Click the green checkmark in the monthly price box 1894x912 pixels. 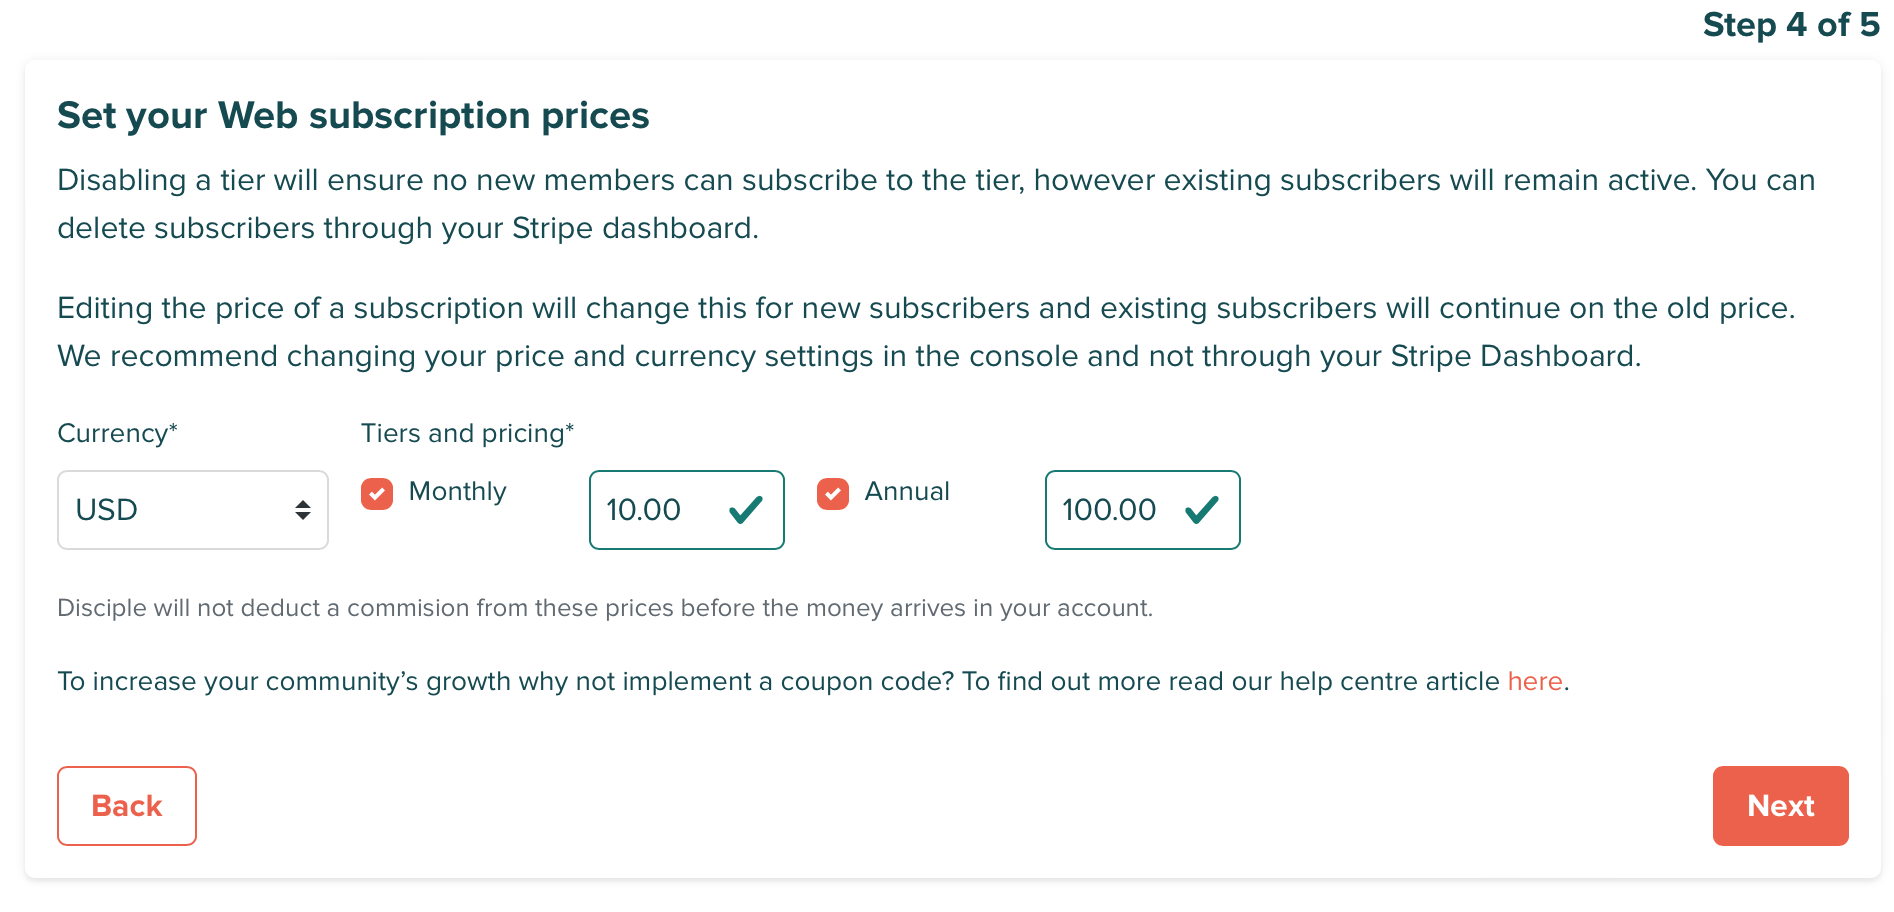coord(746,510)
